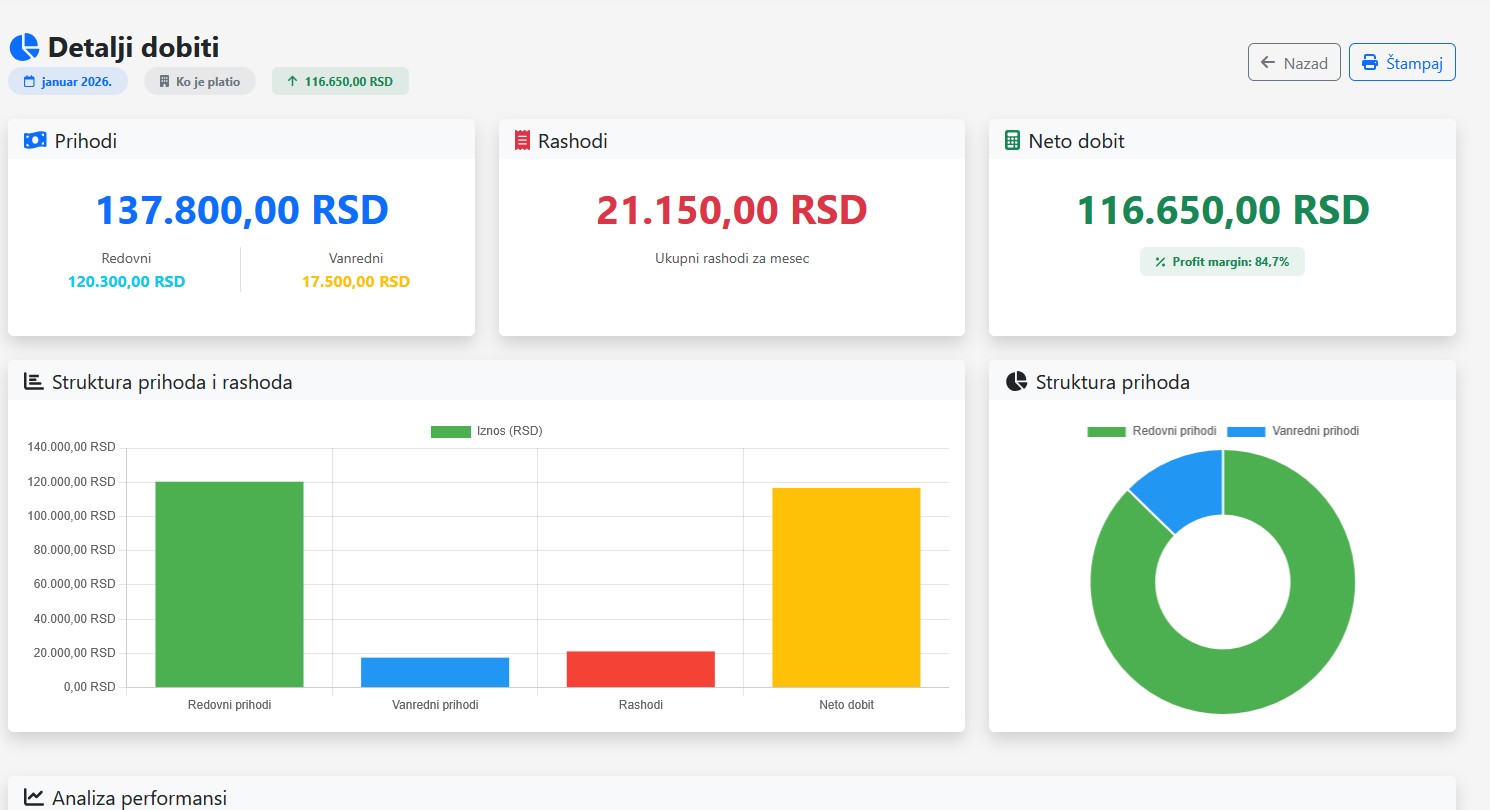Click the line chart icon beside Analiza performansi

pyautogui.click(x=34, y=797)
